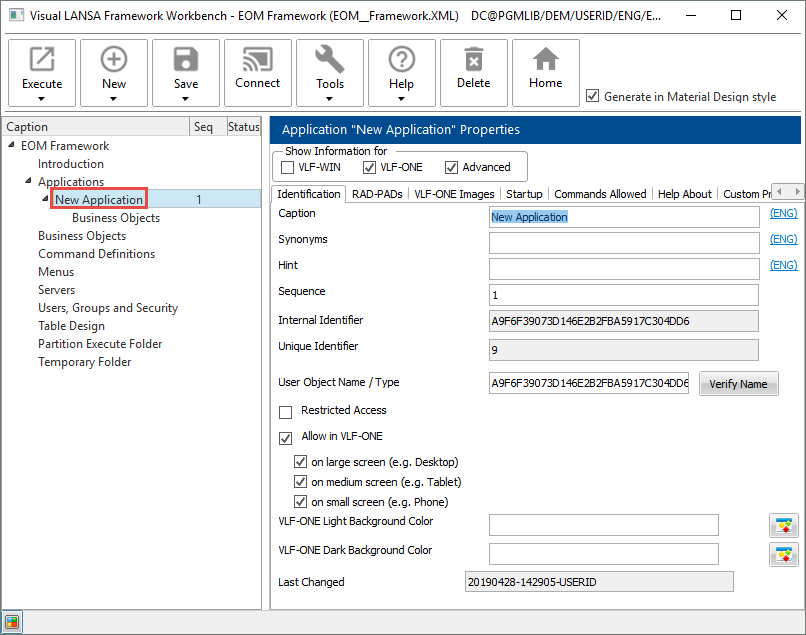Click the ENG link beside Caption
Image resolution: width=806 pixels, height=635 pixels.
(x=783, y=214)
